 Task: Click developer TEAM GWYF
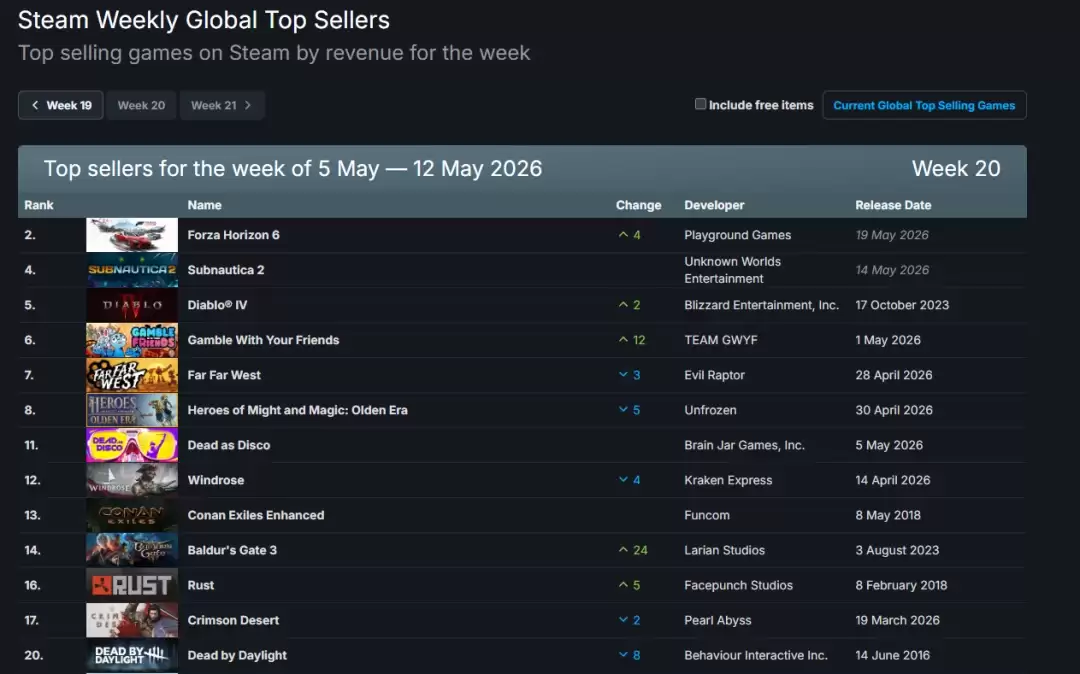[720, 340]
